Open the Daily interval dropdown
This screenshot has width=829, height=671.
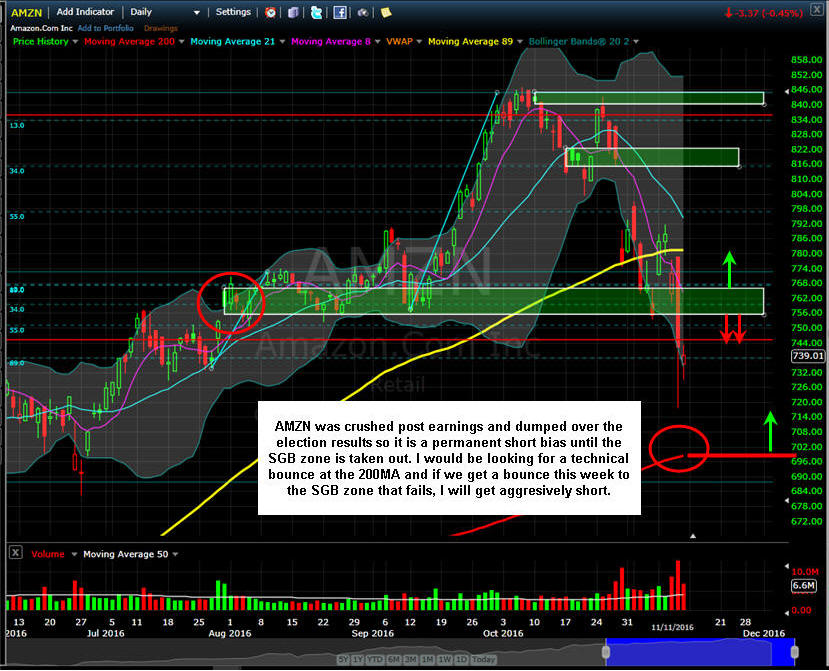[165, 12]
